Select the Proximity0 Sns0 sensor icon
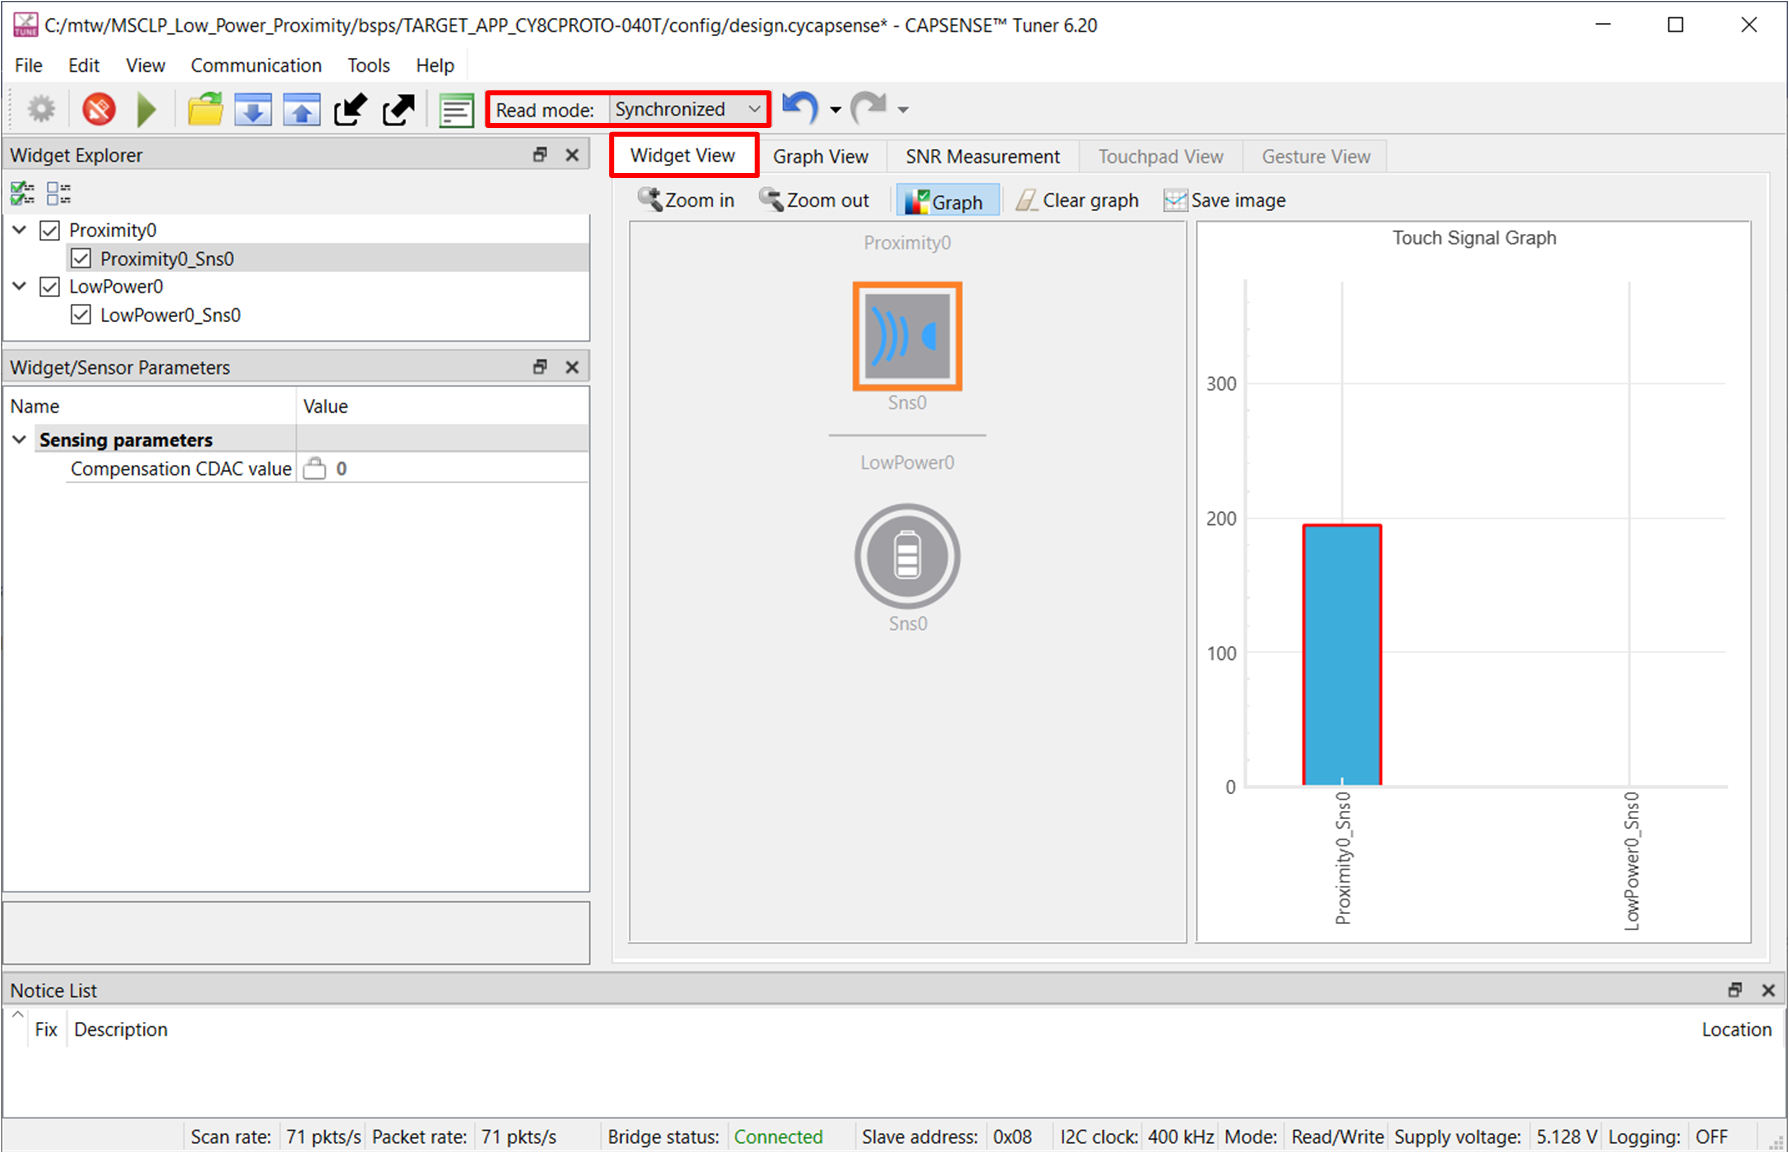Image resolution: width=1789 pixels, height=1153 pixels. (x=907, y=336)
